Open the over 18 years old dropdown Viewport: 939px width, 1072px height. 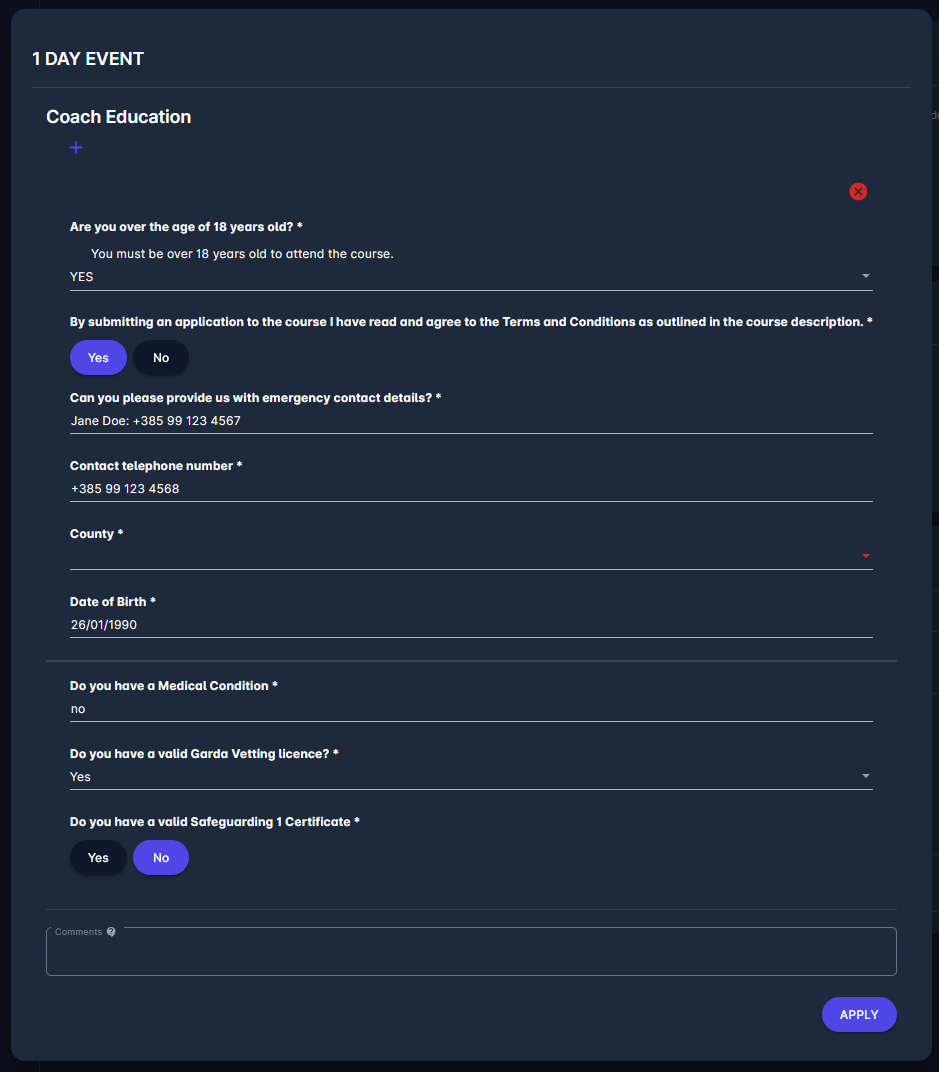470,277
